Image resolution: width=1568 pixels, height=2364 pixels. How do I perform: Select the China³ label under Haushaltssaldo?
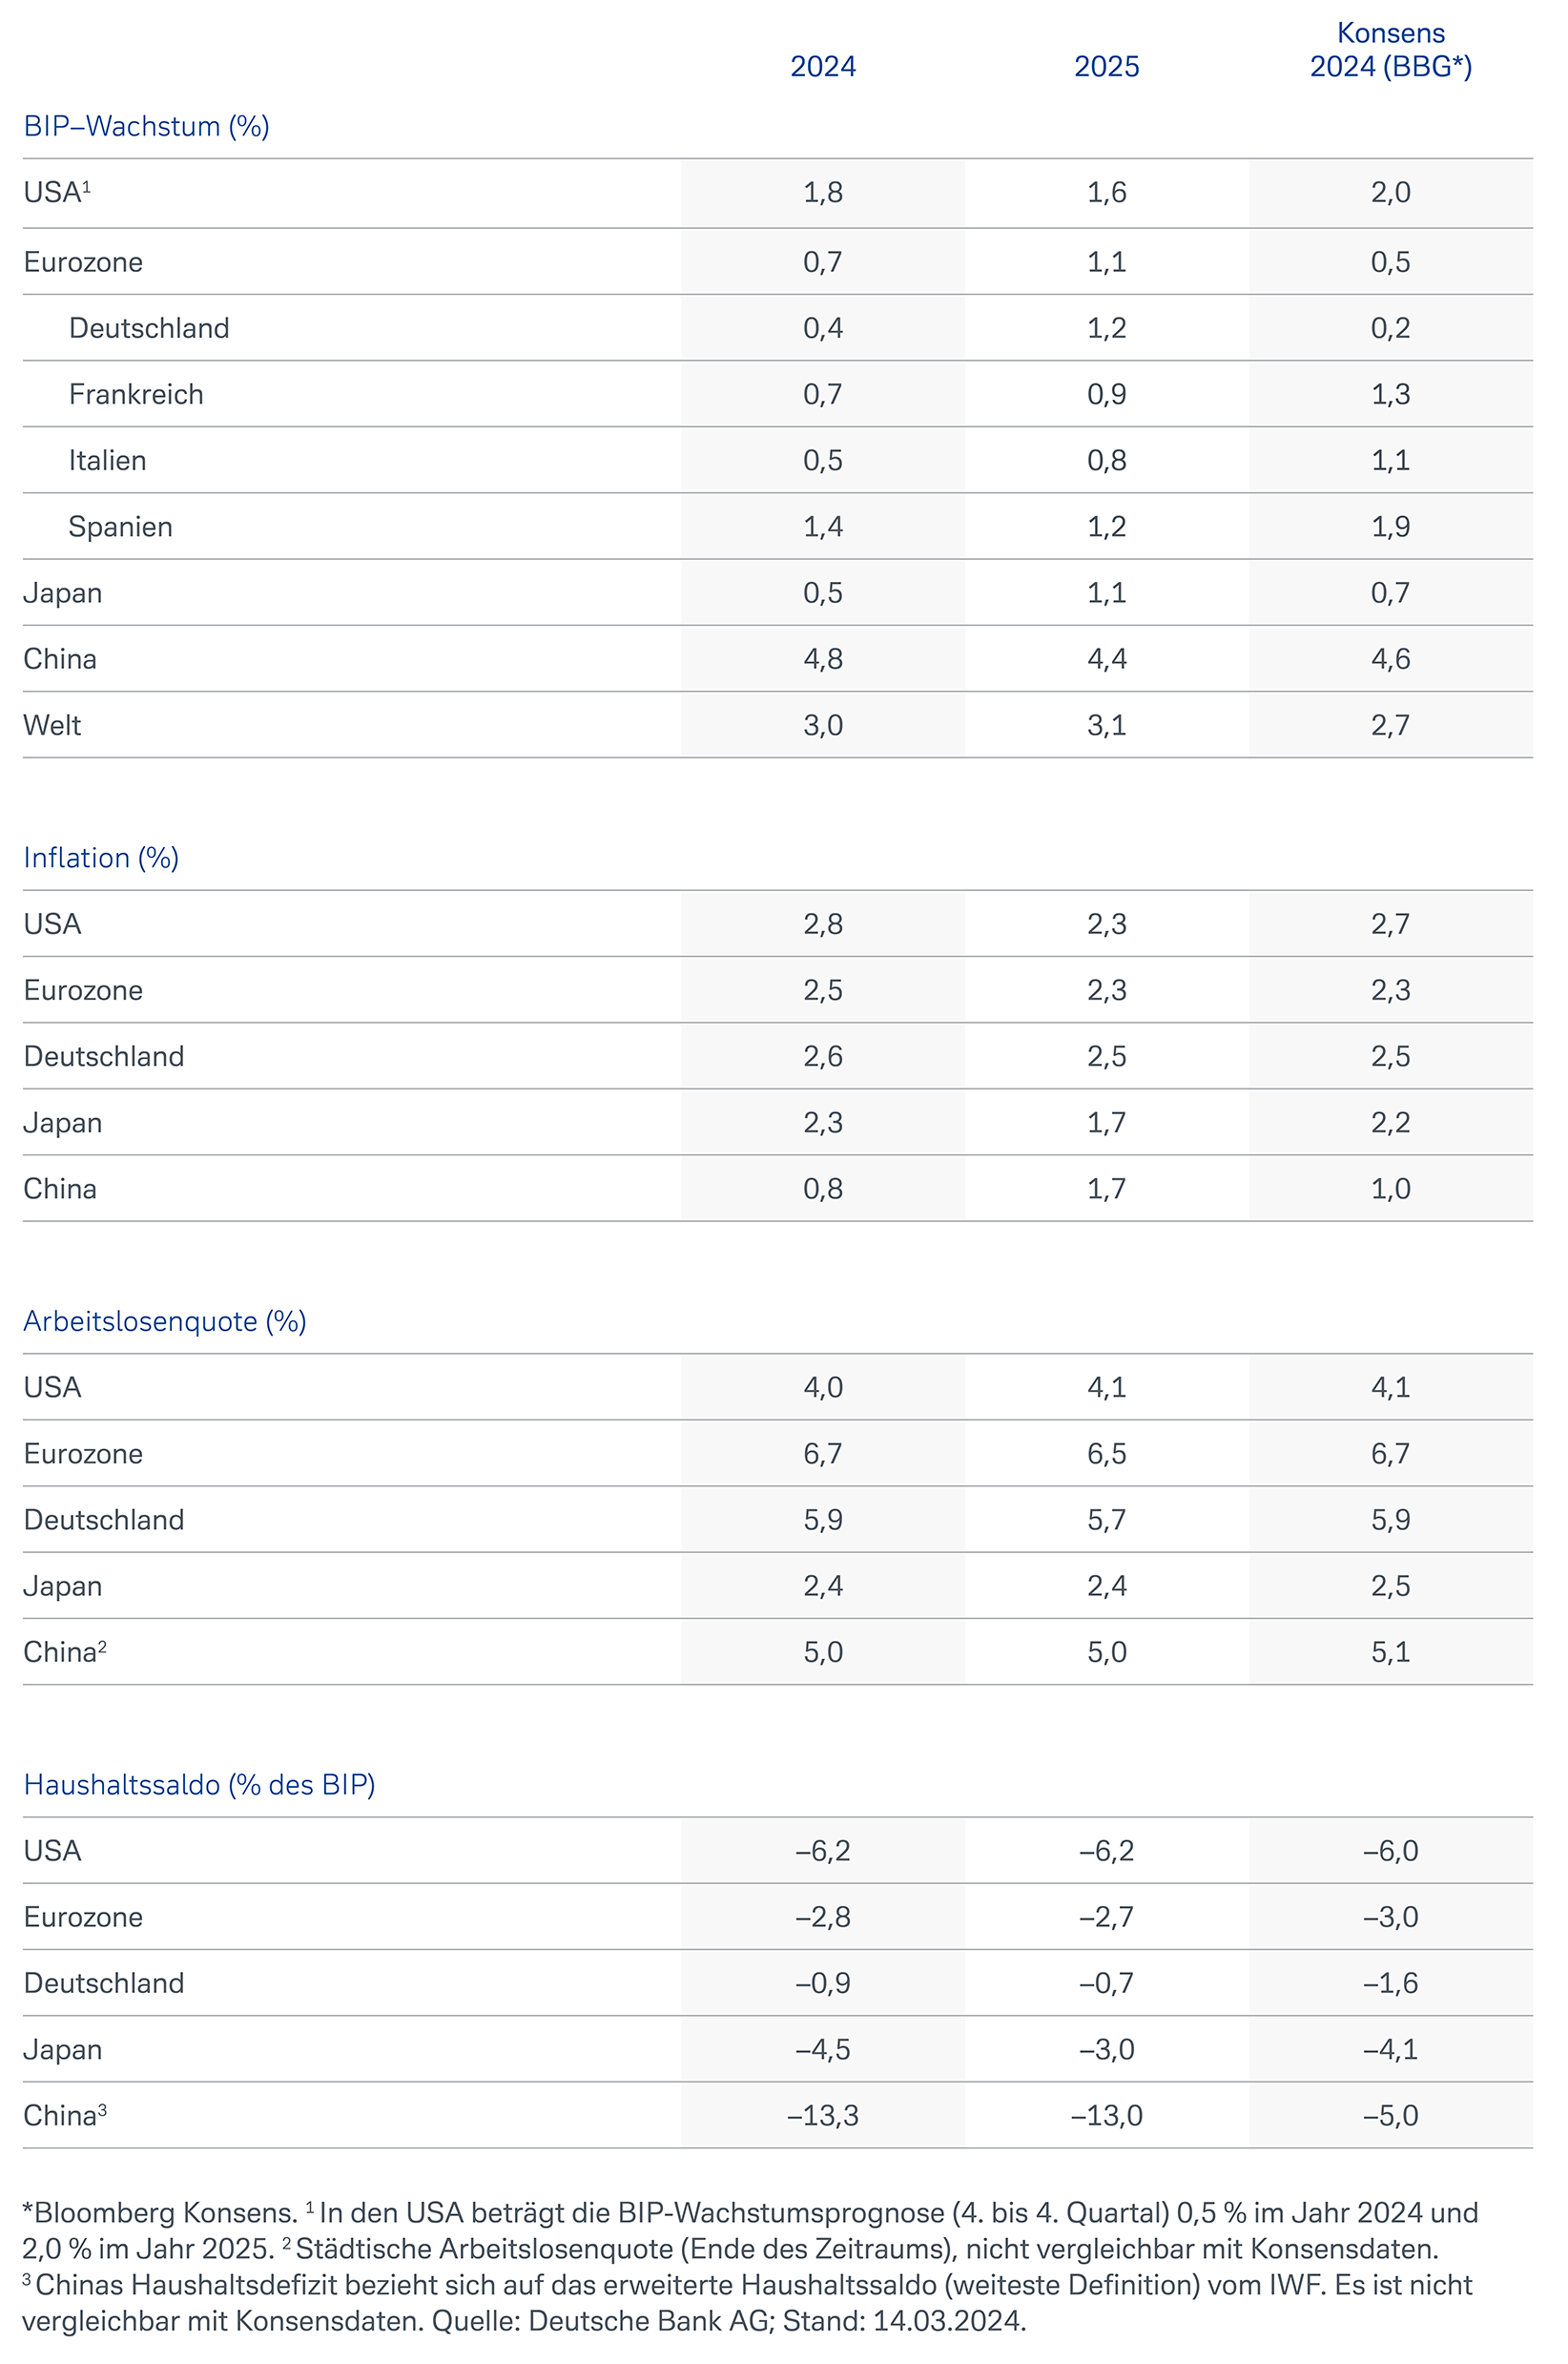64,2116
